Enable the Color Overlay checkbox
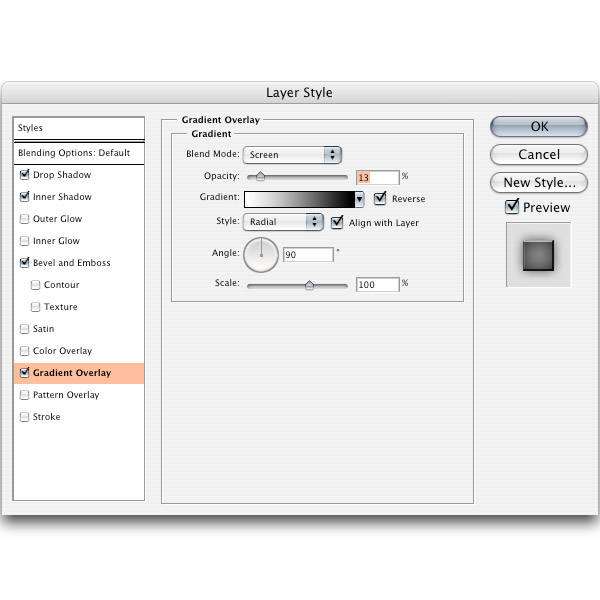Viewport: 600px width, 600px height. click(x=24, y=351)
